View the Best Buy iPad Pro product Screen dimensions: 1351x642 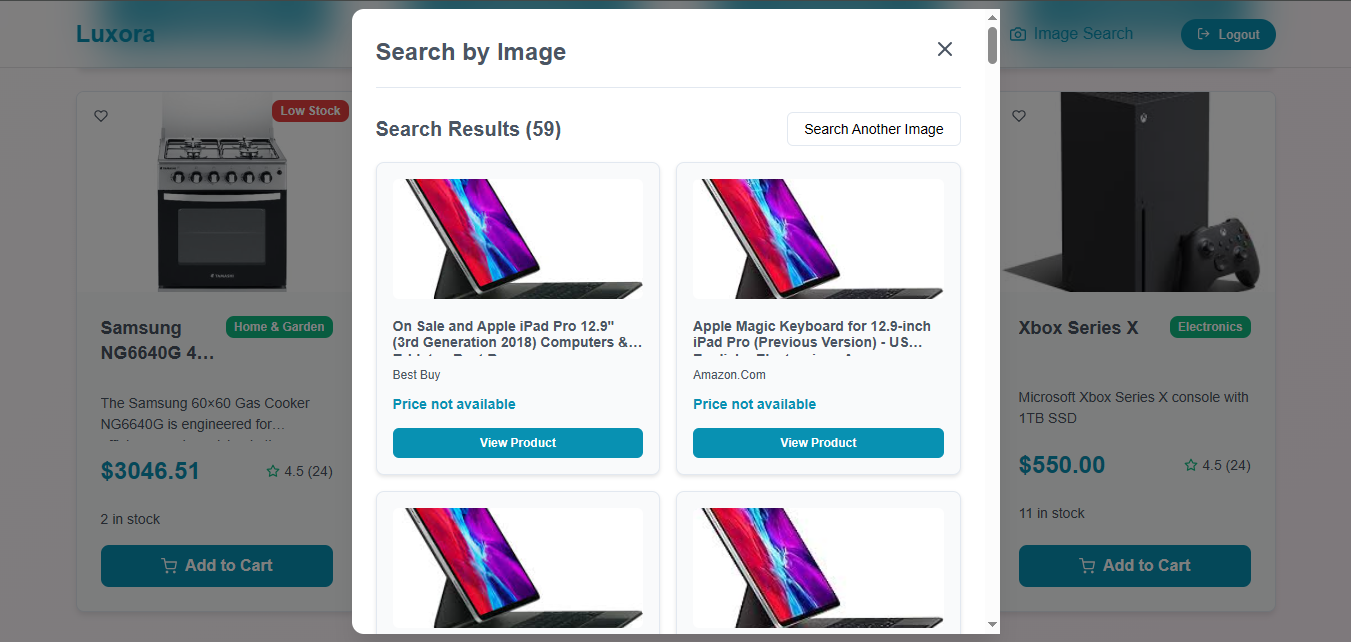coord(517,443)
